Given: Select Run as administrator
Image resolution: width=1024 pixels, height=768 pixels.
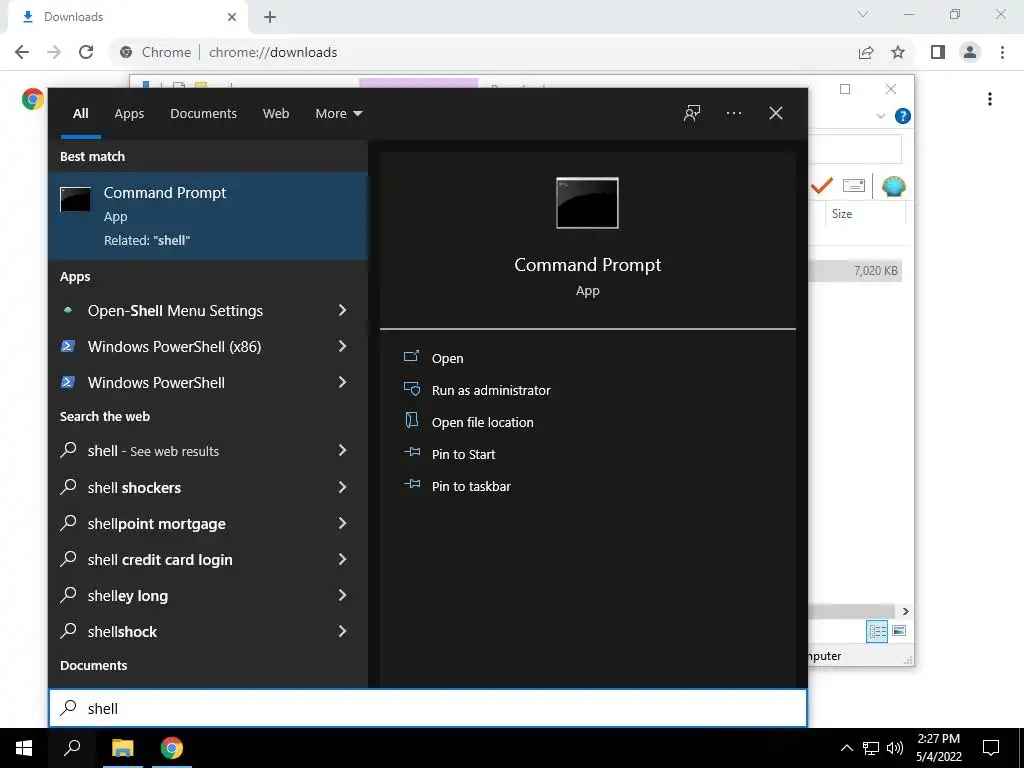Looking at the screenshot, I should pos(490,390).
